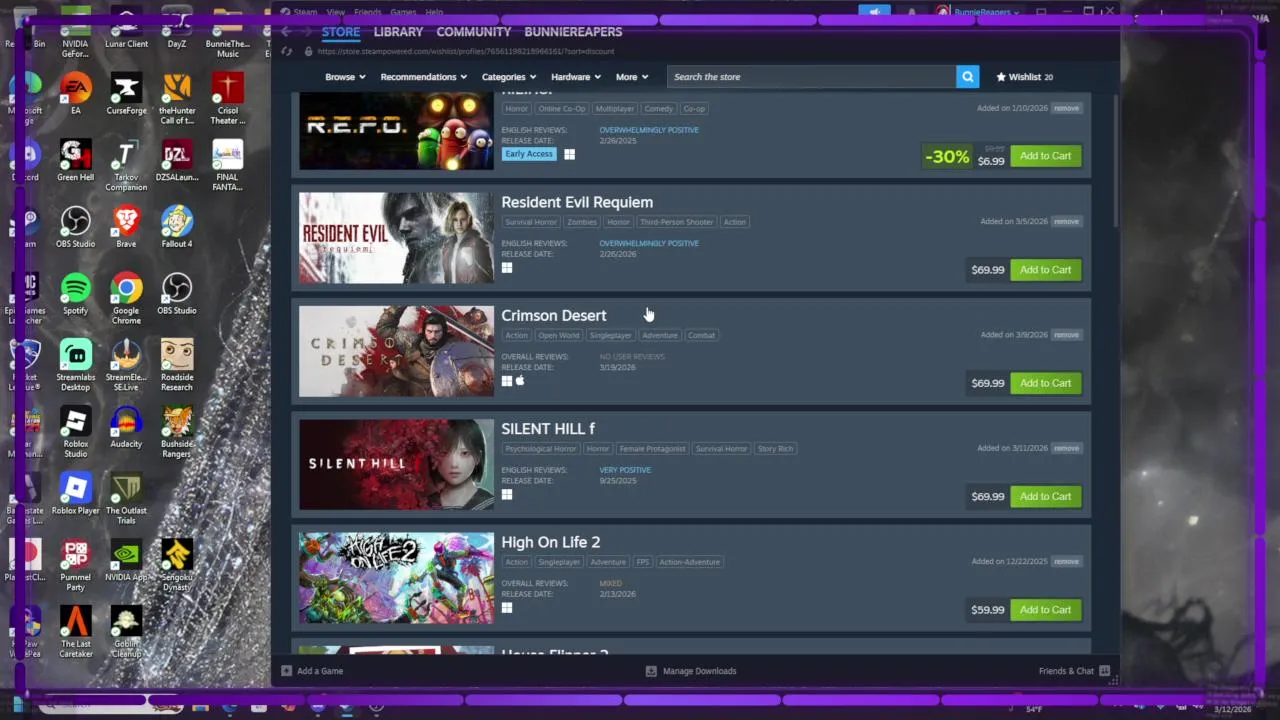Open the Brave browser shortcut
The image size is (1280, 720).
coord(126,227)
